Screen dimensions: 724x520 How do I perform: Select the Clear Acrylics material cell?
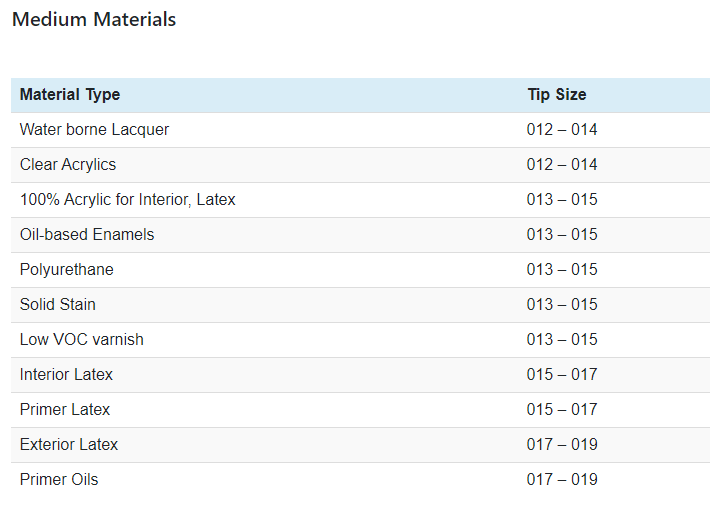[x=68, y=165]
